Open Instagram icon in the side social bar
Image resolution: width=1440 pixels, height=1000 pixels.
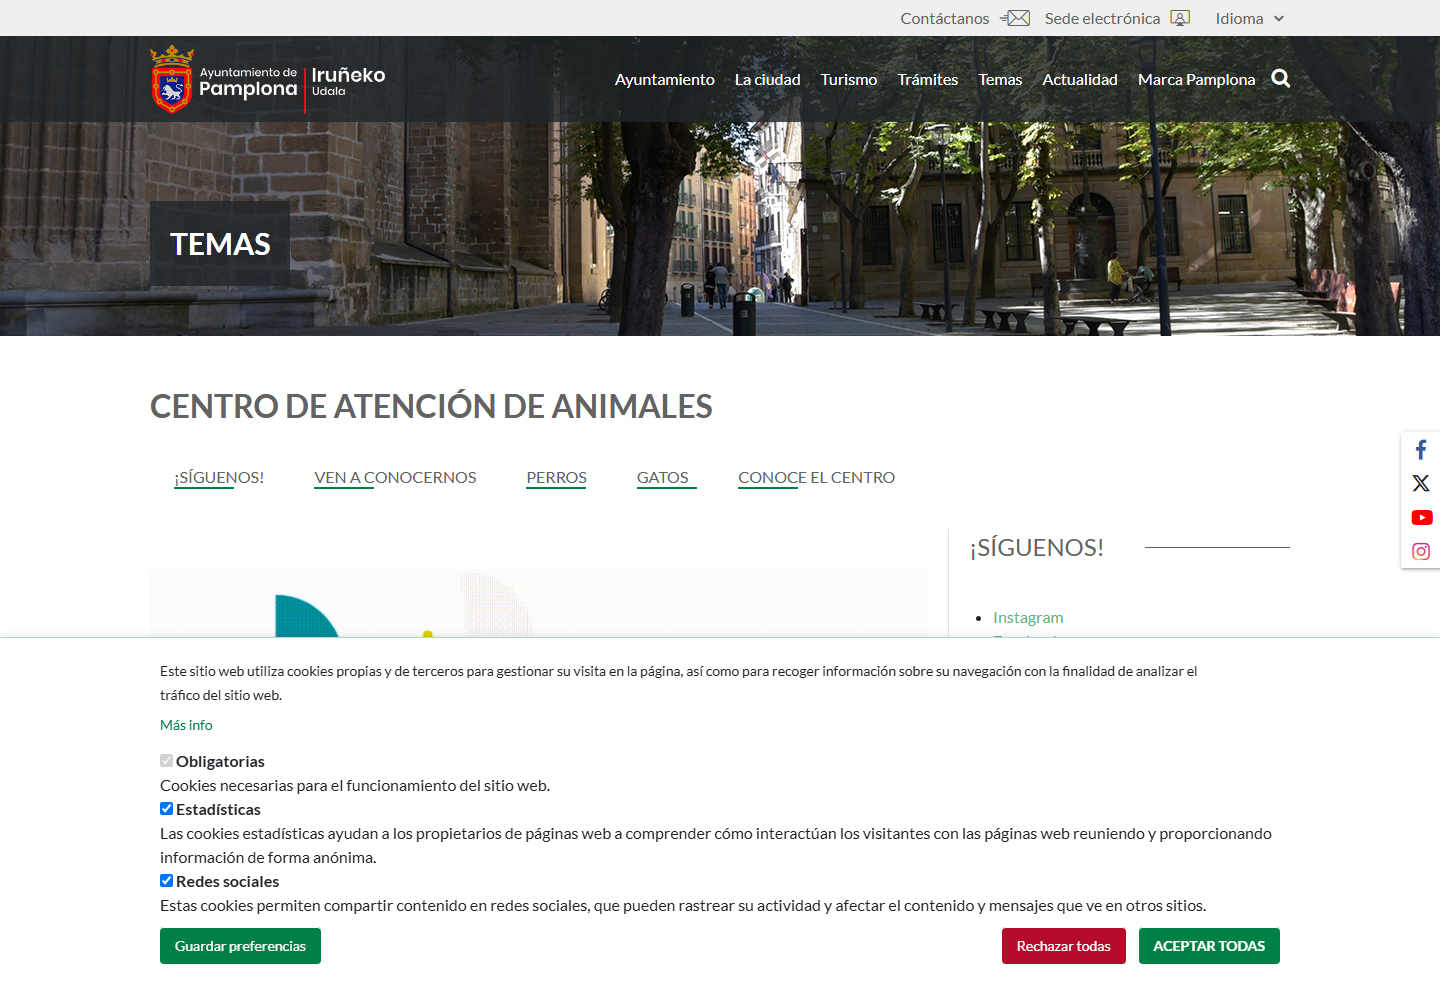(x=1421, y=552)
